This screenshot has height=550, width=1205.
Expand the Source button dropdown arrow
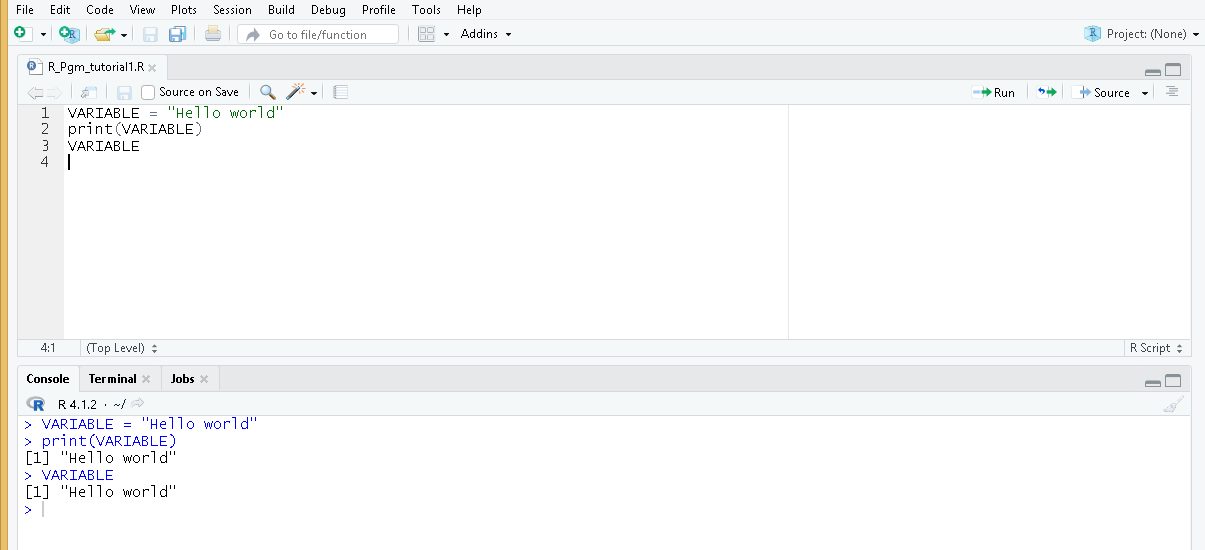click(x=1145, y=93)
